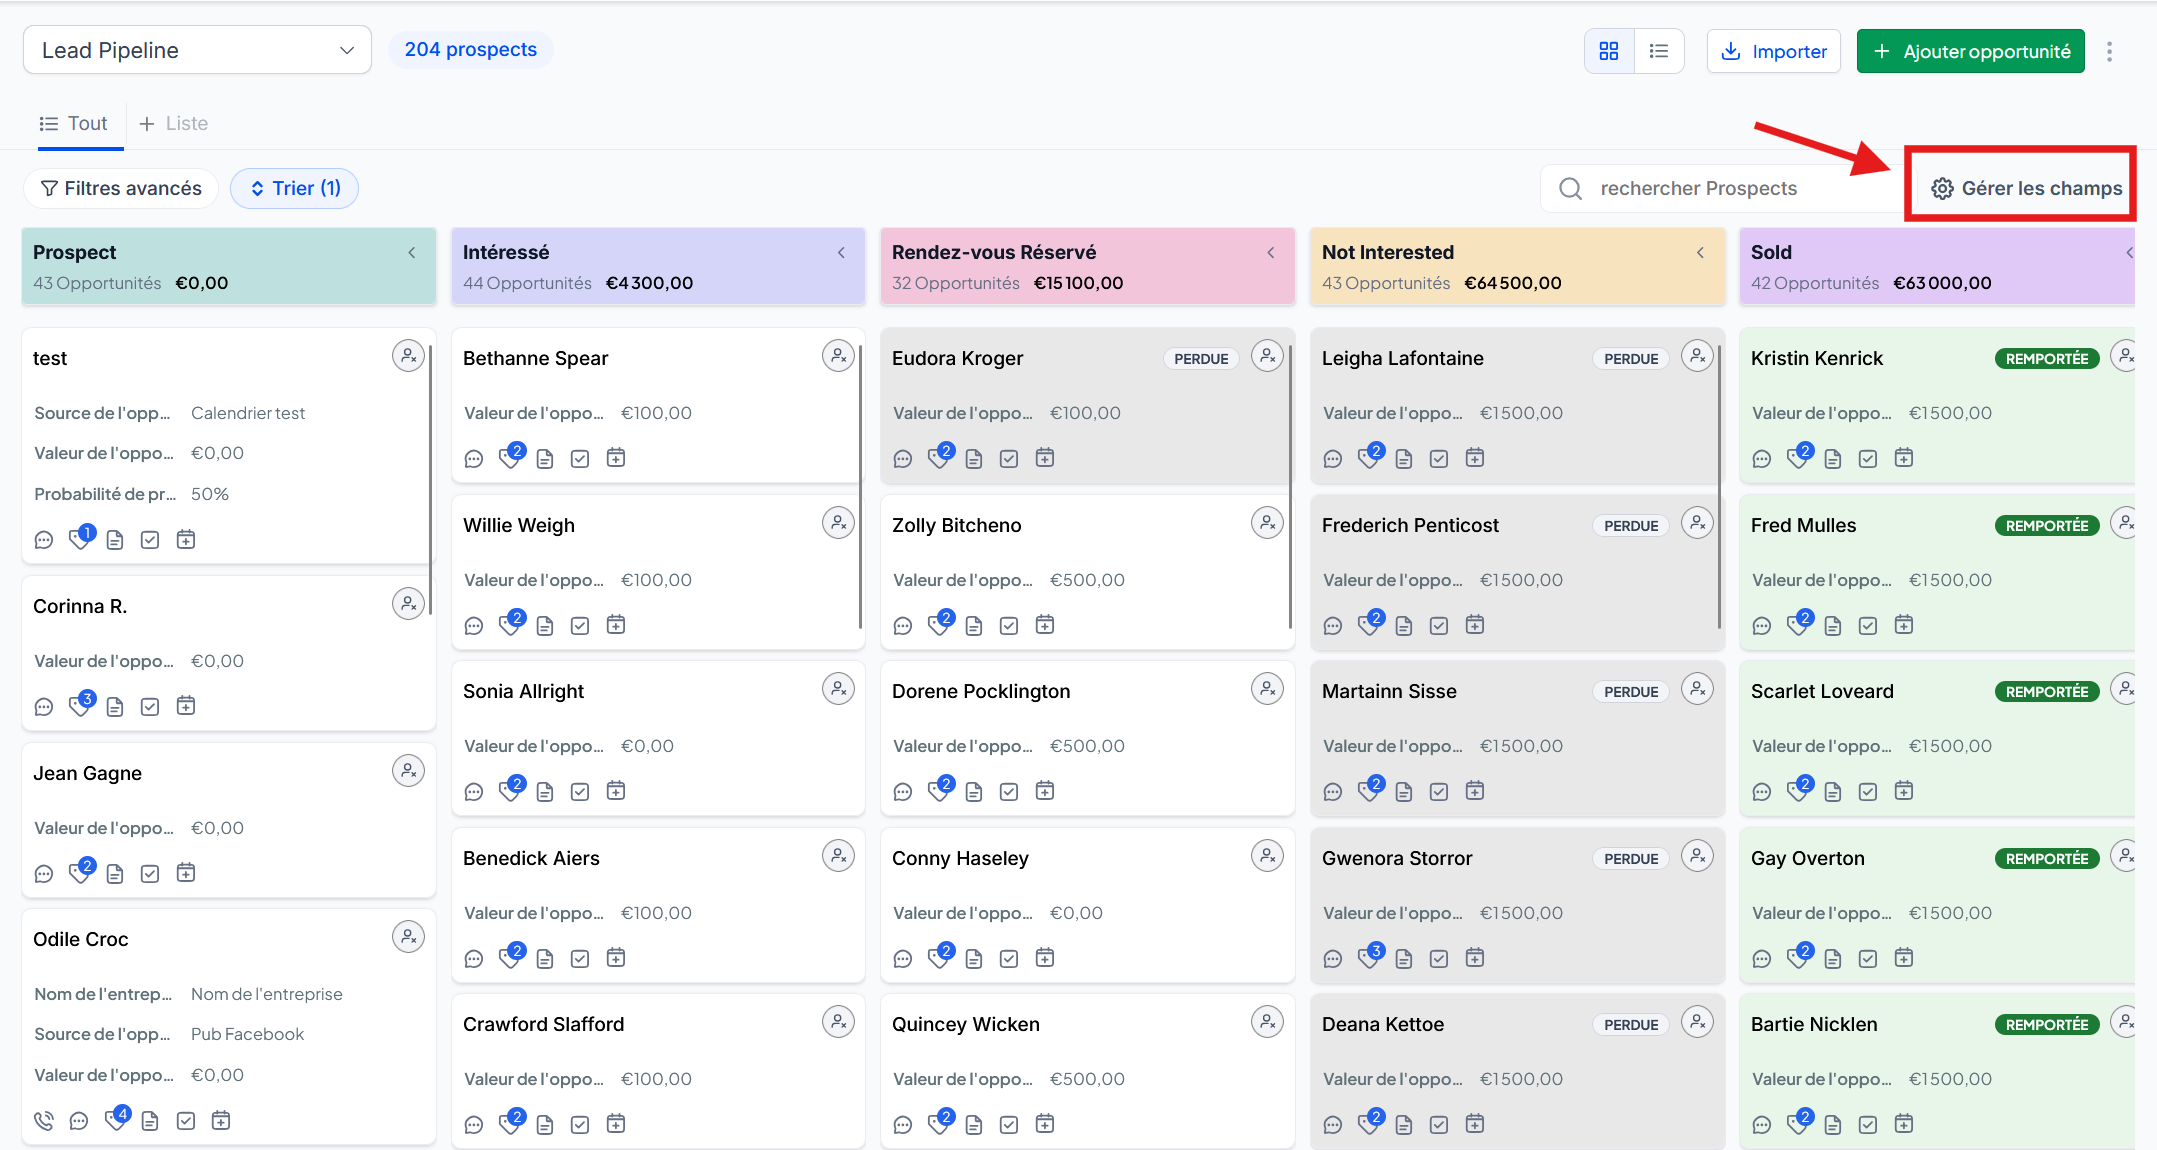Viewport: 2157px width, 1150px height.
Task: Click the phone call icon on Odile Croc
Action: pos(44,1121)
